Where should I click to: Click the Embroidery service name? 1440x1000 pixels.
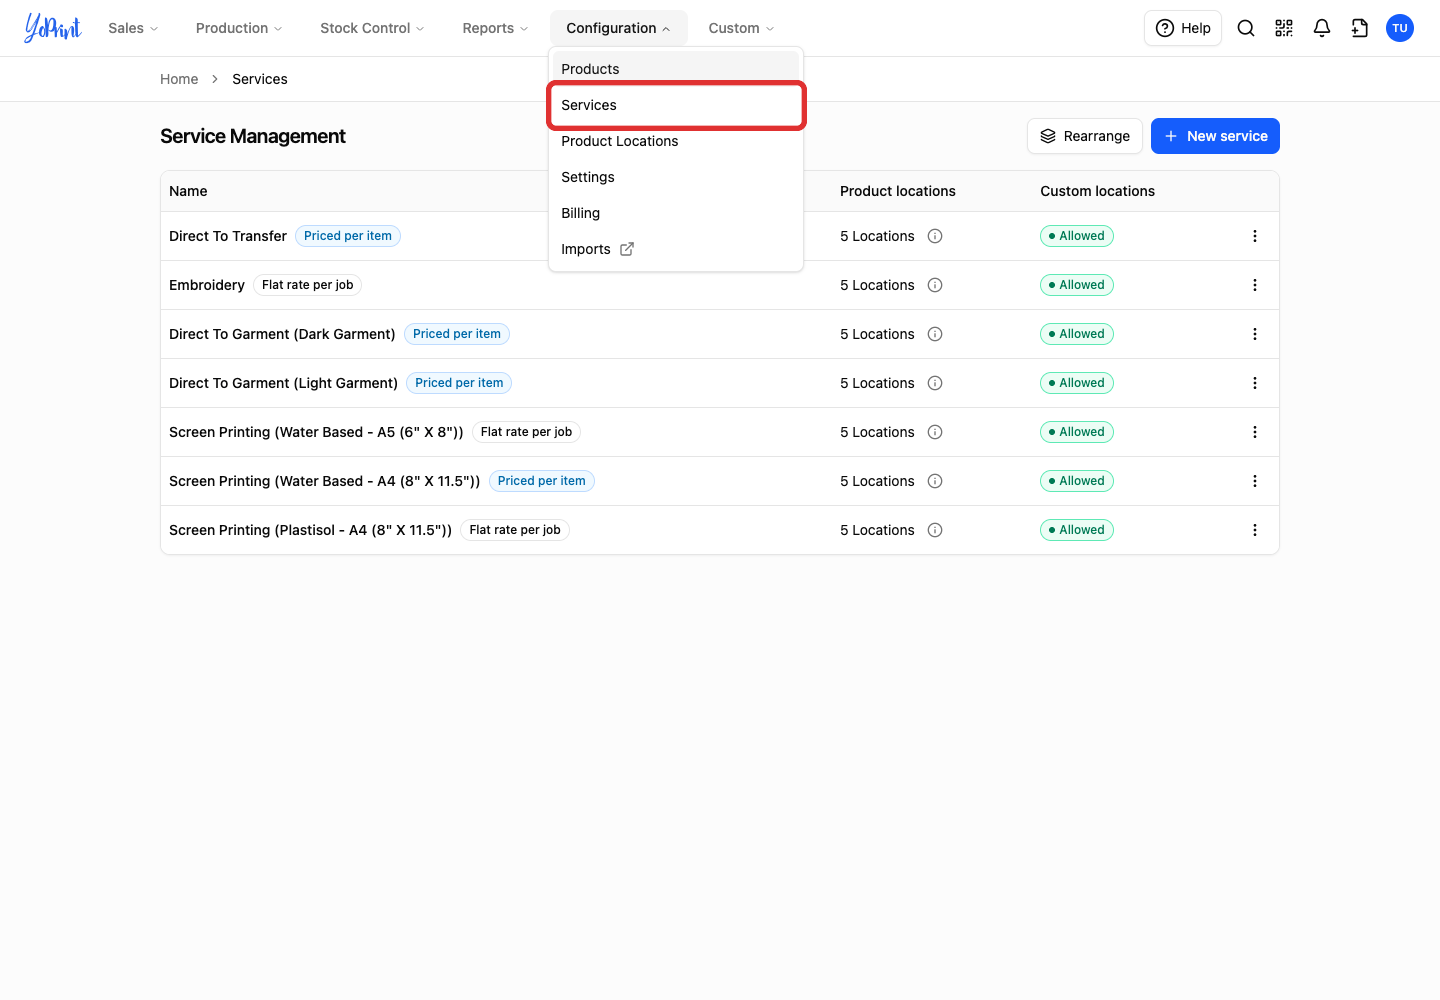207,285
